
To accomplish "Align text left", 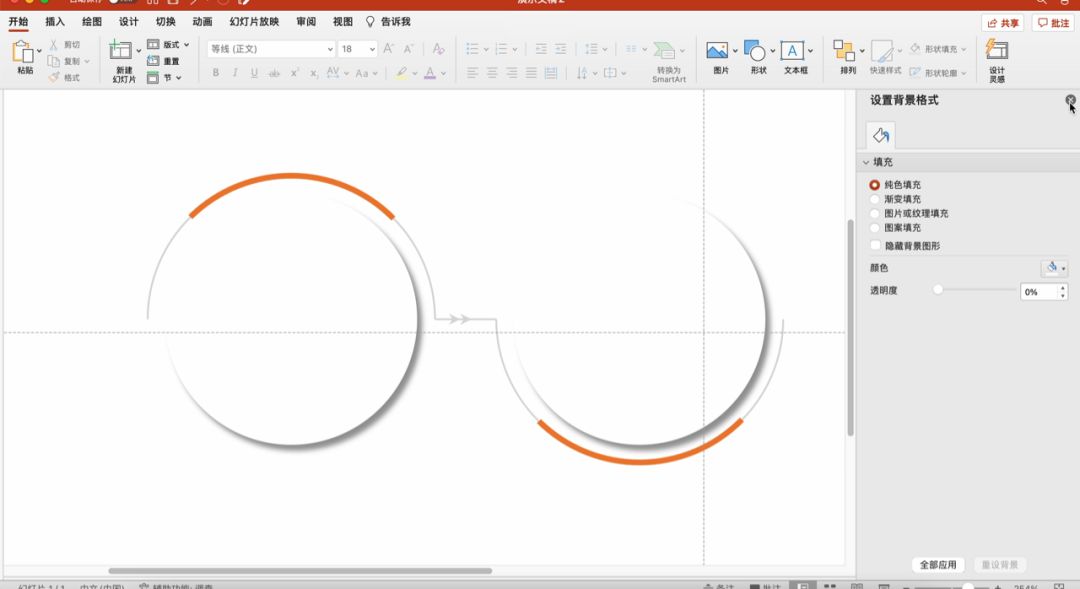I will coord(472,72).
